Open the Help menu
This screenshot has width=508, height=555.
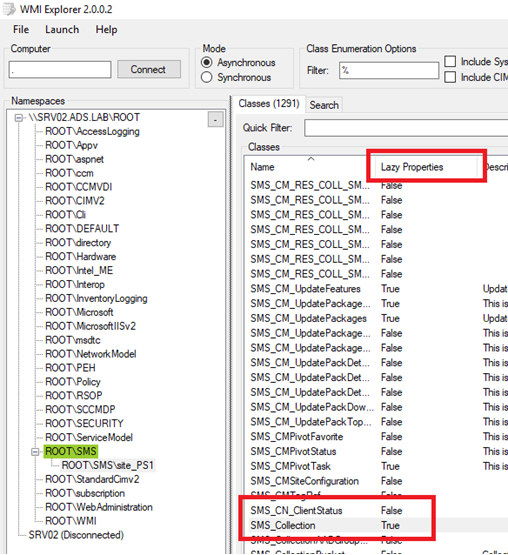[106, 29]
